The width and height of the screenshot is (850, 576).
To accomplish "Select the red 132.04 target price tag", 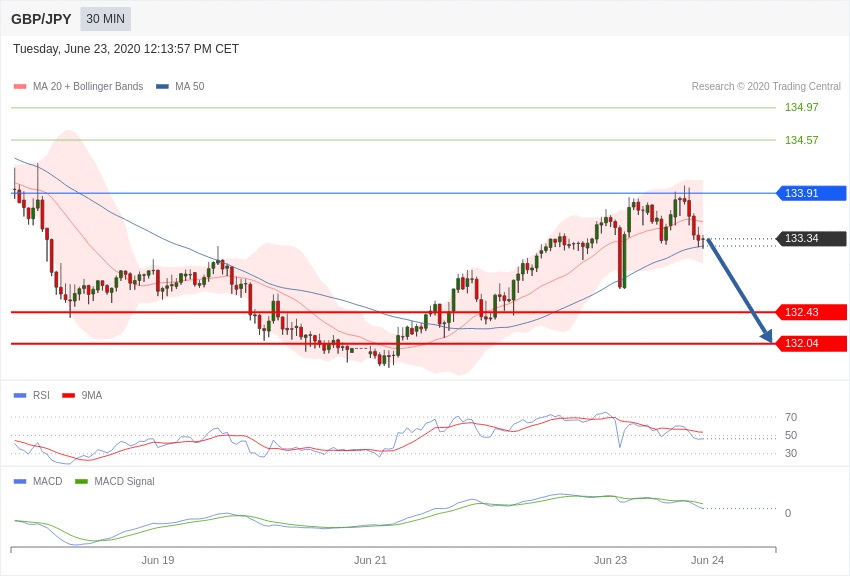I will (x=811, y=343).
